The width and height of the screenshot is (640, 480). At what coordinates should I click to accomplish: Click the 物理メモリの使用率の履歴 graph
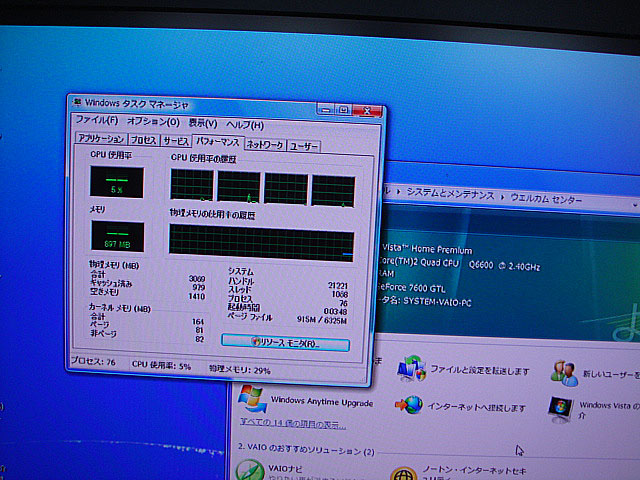[261, 243]
